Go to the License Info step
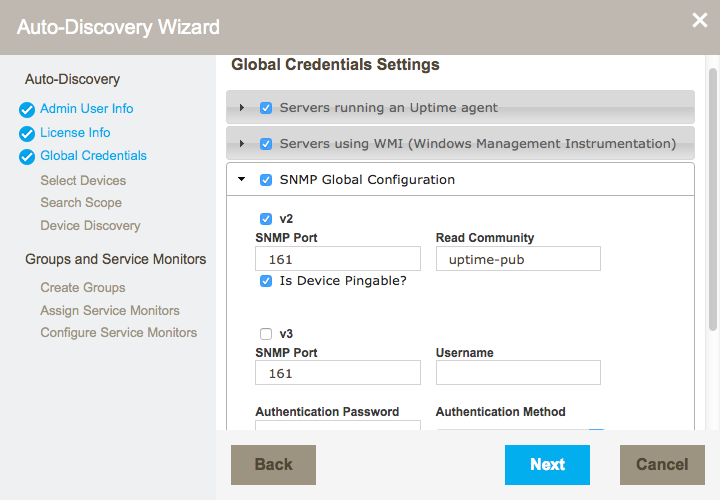The height and width of the screenshot is (500, 720). point(75,133)
